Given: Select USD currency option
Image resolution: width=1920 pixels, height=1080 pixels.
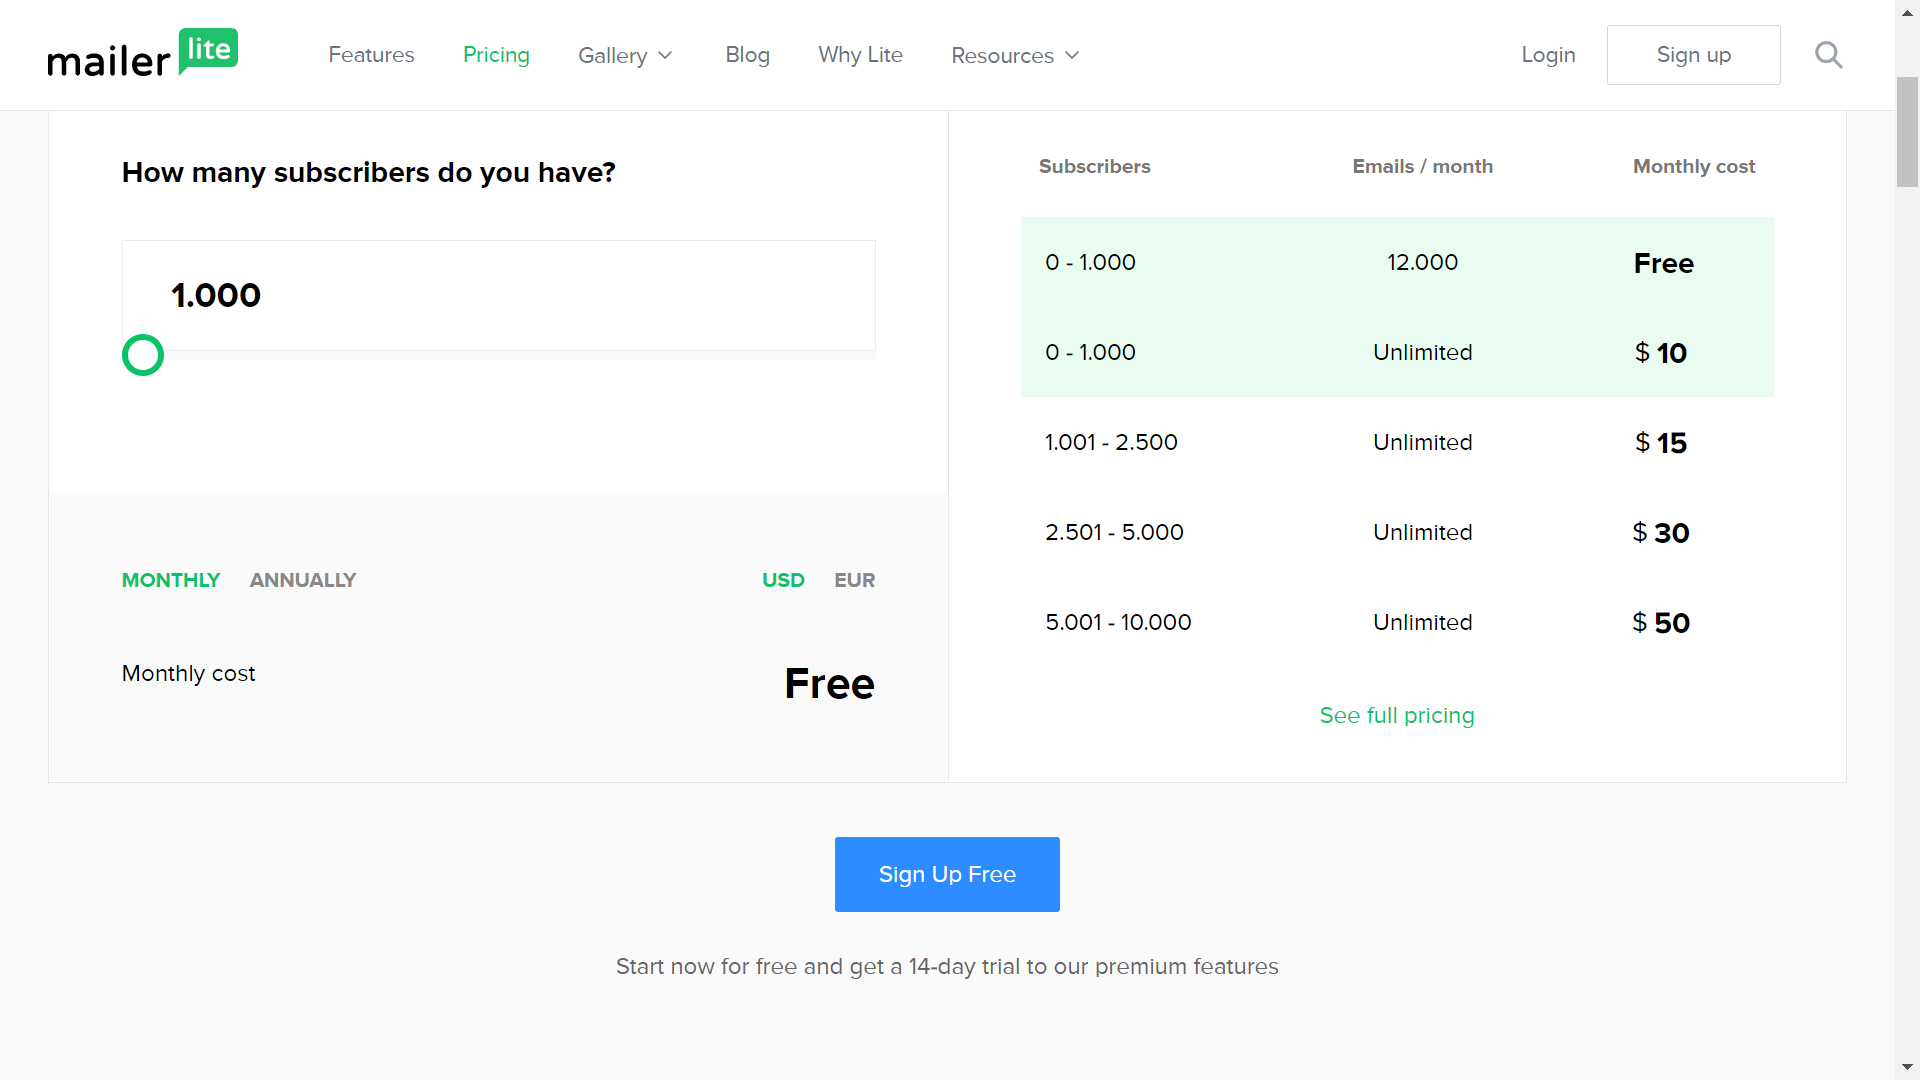Looking at the screenshot, I should 783,580.
